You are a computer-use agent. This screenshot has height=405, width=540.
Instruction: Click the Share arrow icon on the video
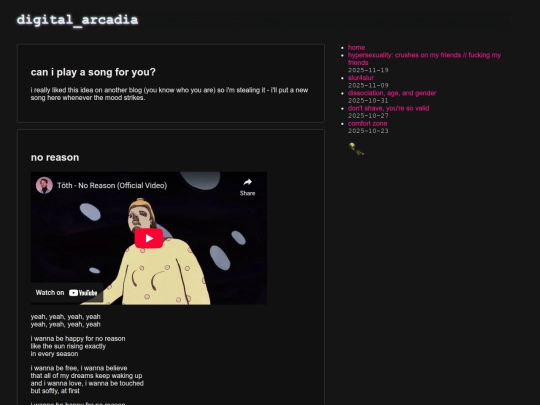pyautogui.click(x=247, y=182)
